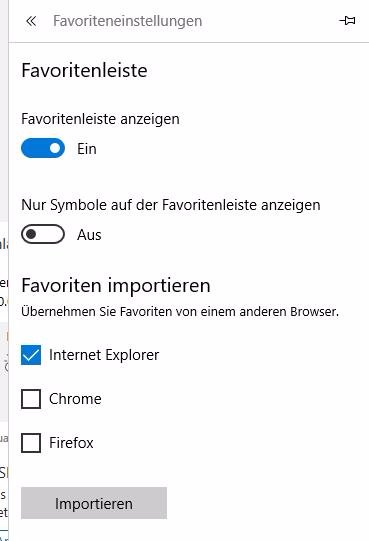The image size is (369, 541).
Task: Go back using the double-chevron icon
Action: tap(31, 21)
